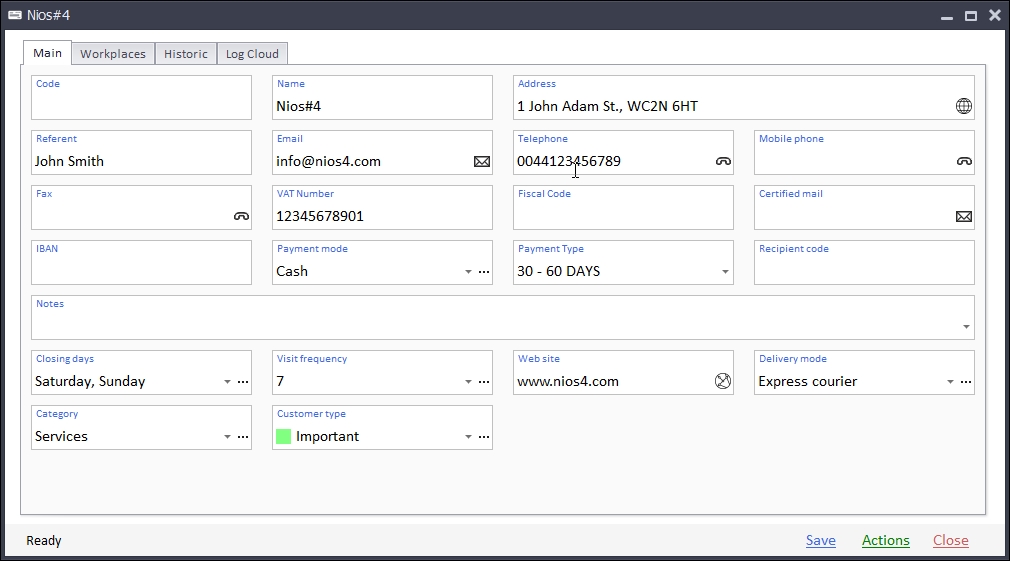
Task: Expand the Payment Type dropdown
Action: [x=725, y=272]
